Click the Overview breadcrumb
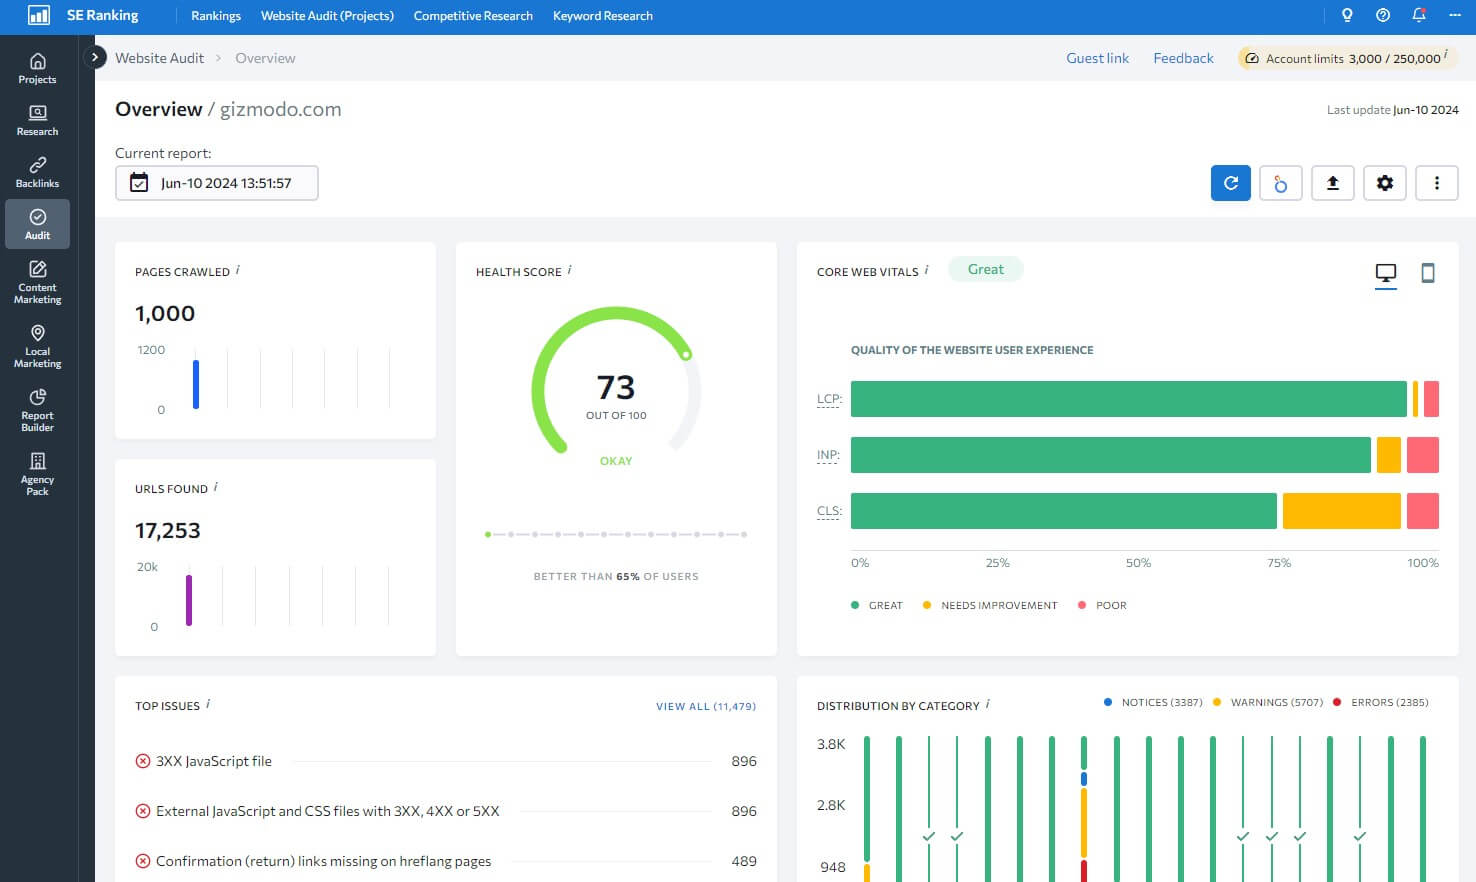This screenshot has height=882, width=1476. 265,58
